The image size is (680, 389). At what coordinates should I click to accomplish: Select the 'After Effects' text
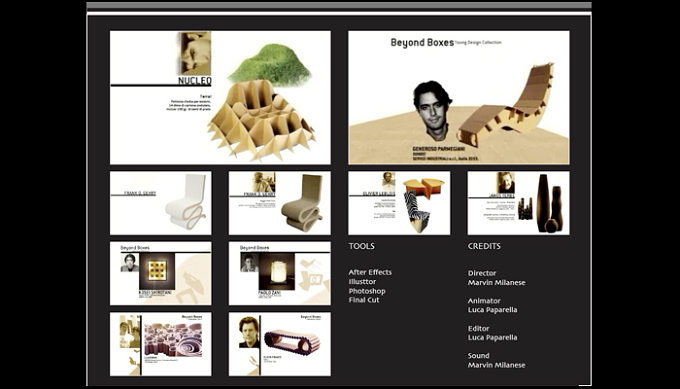coord(370,272)
